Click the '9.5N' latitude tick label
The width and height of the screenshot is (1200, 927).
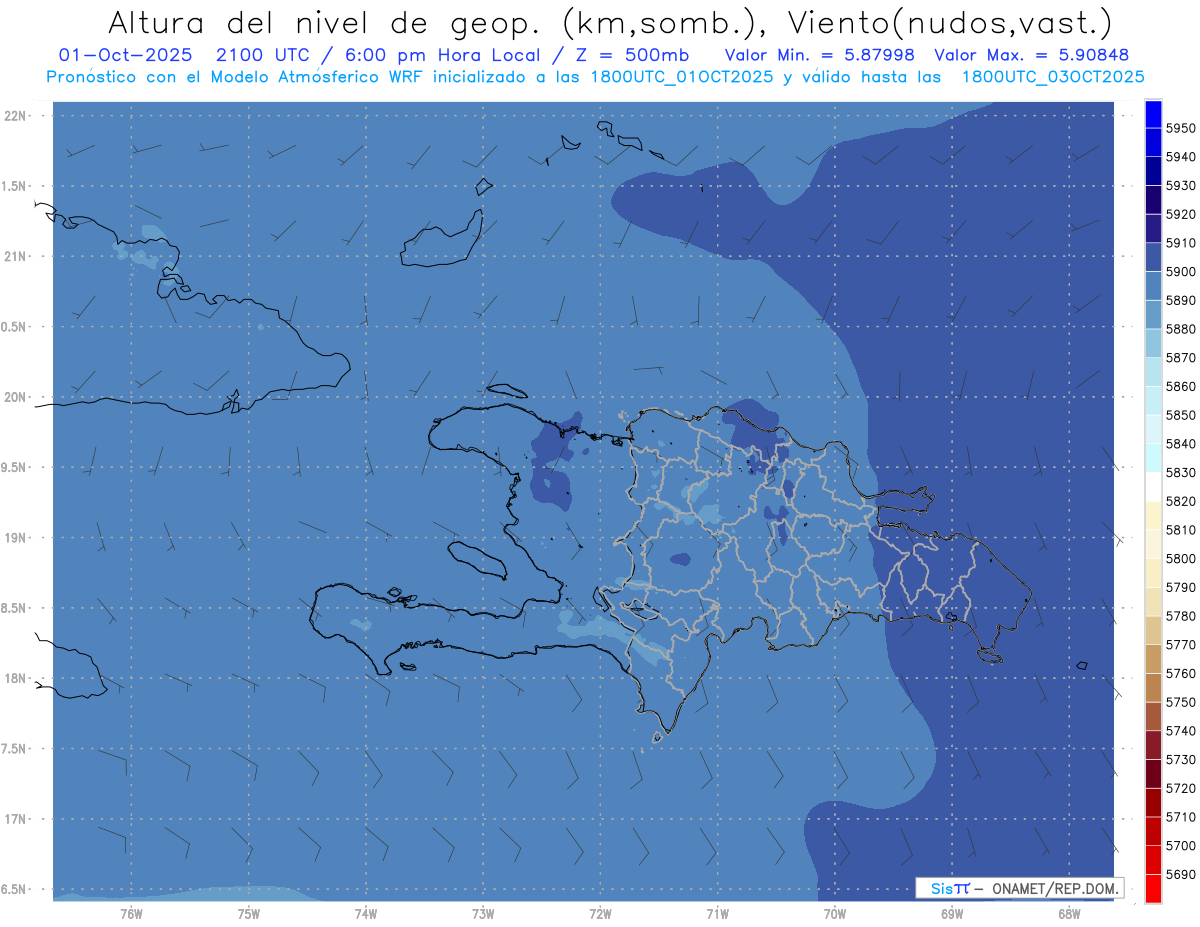coord(14,467)
